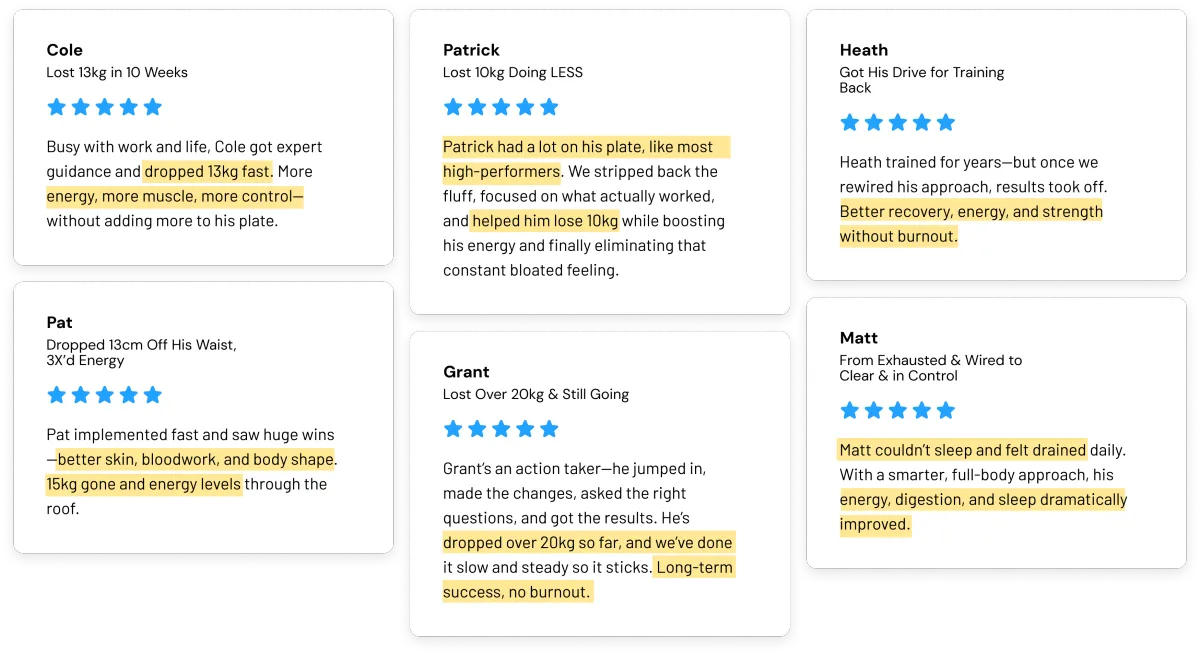Viewport: 1200px width, 654px height.
Task: Click the 'Lost Over 20kg & Still Going' subtitle
Action: [536, 394]
